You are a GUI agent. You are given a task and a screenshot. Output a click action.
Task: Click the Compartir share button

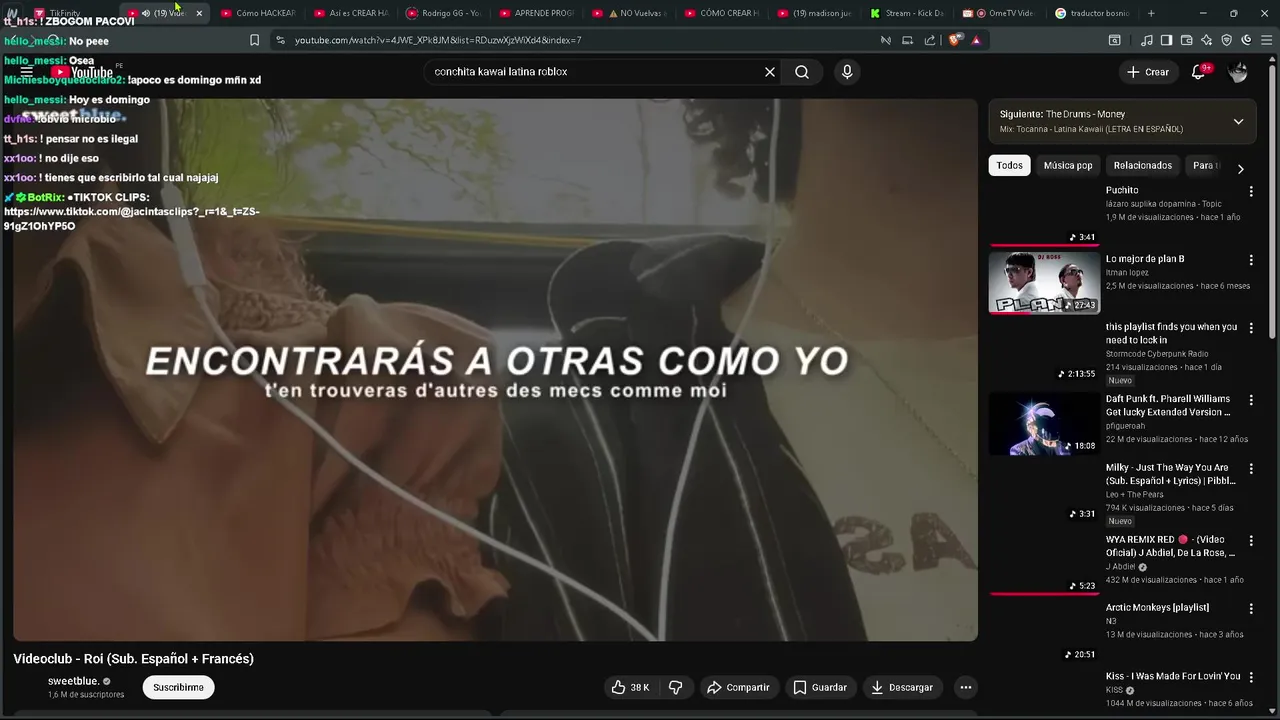click(x=738, y=687)
